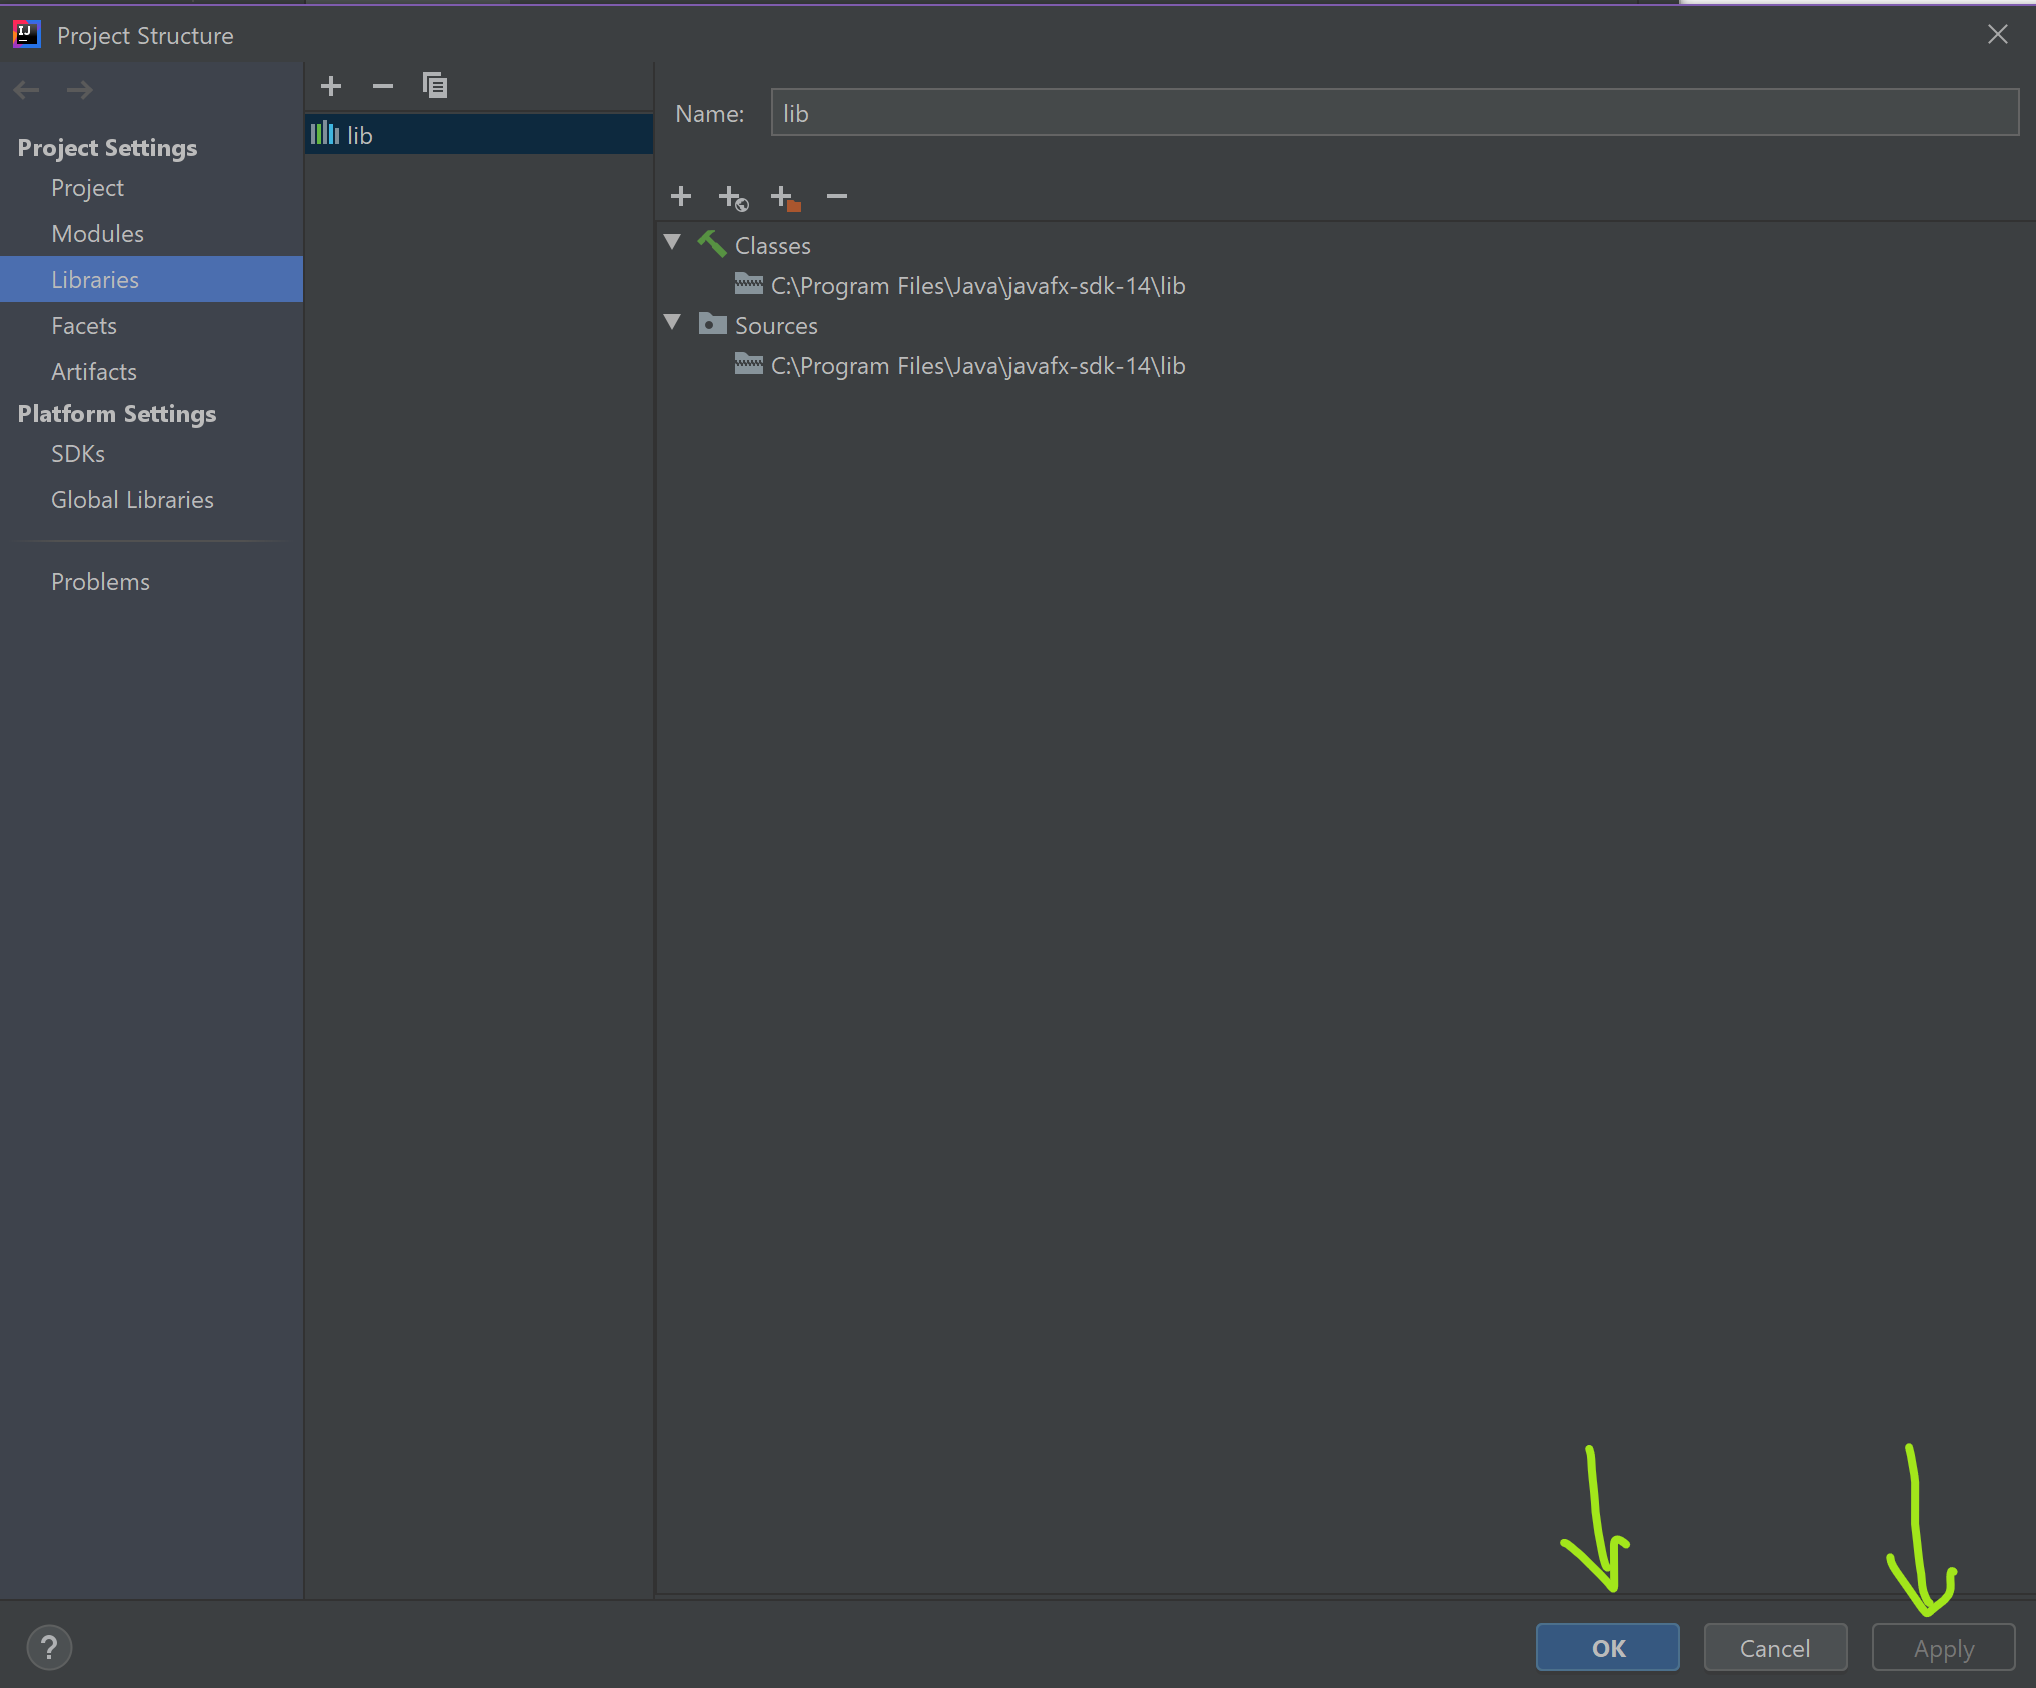This screenshot has width=2036, height=1688.
Task: Click the add library root plus icon
Action: pyautogui.click(x=681, y=196)
